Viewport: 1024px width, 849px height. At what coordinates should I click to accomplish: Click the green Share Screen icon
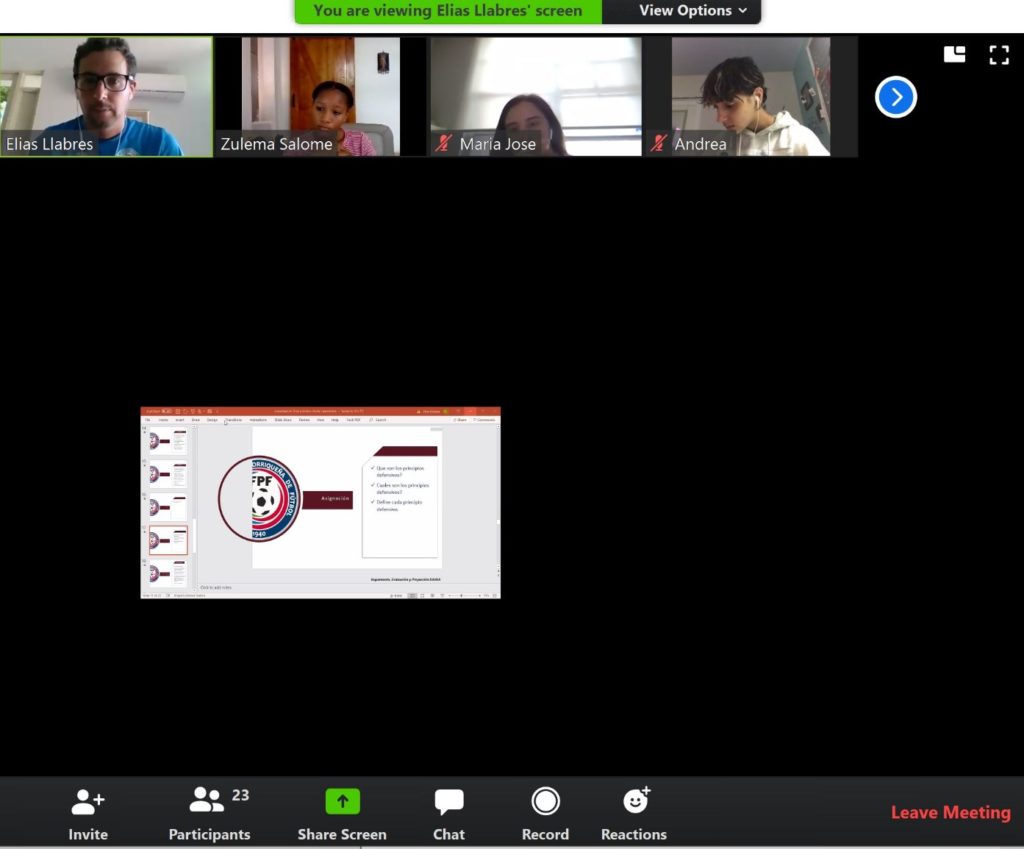[x=342, y=802]
